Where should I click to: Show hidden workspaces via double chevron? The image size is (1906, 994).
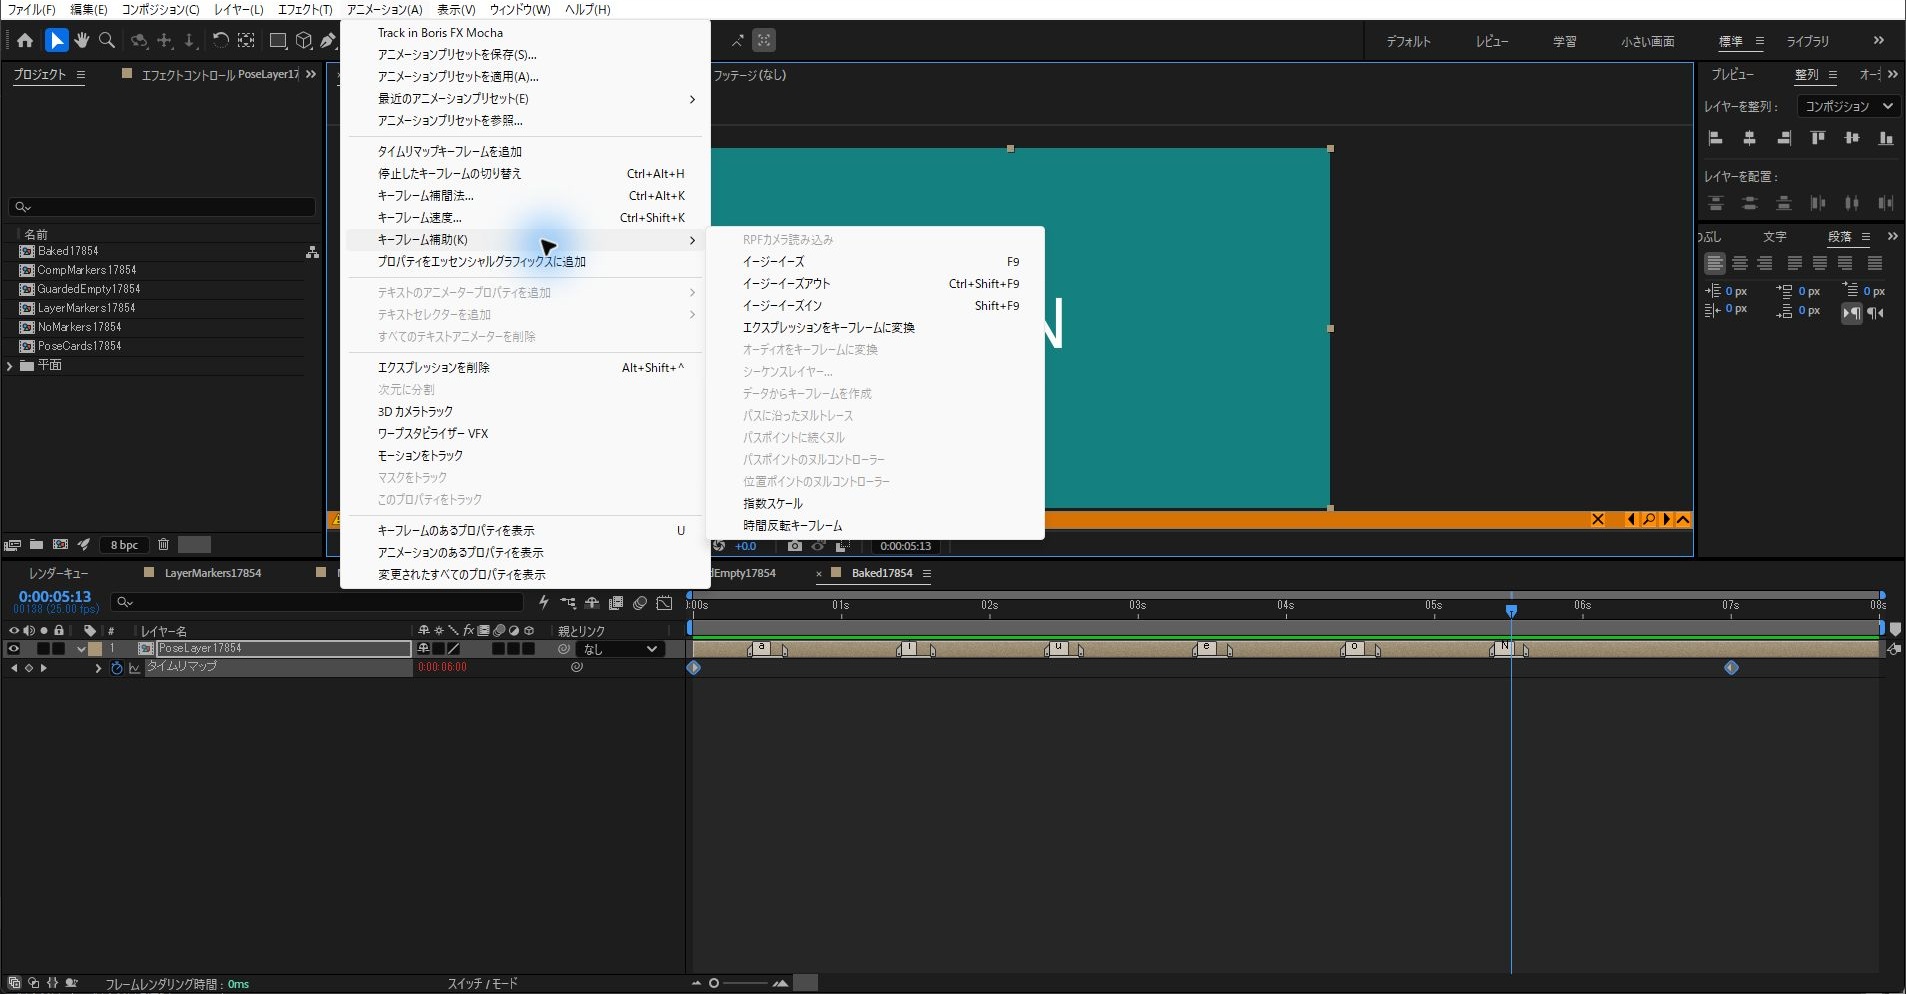[1879, 41]
